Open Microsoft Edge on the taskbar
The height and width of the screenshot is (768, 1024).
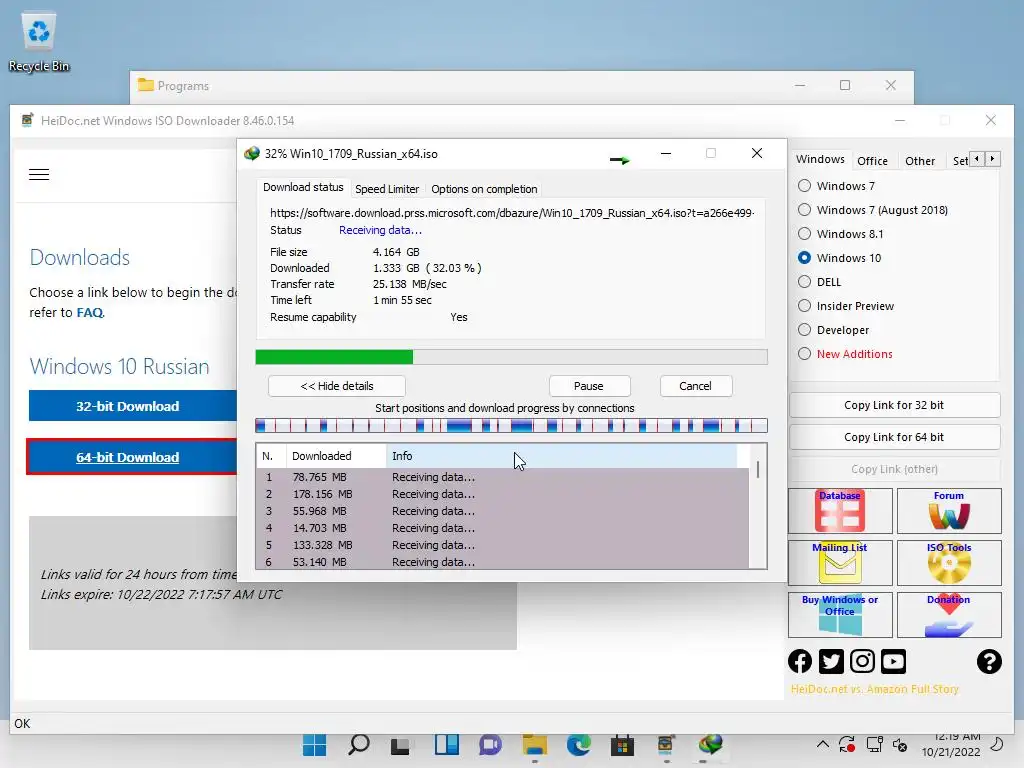point(579,745)
